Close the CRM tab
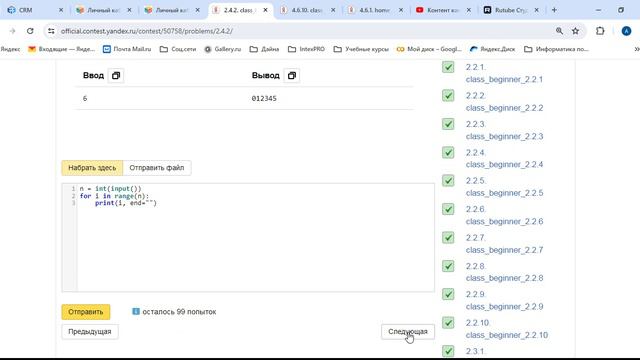 61,10
